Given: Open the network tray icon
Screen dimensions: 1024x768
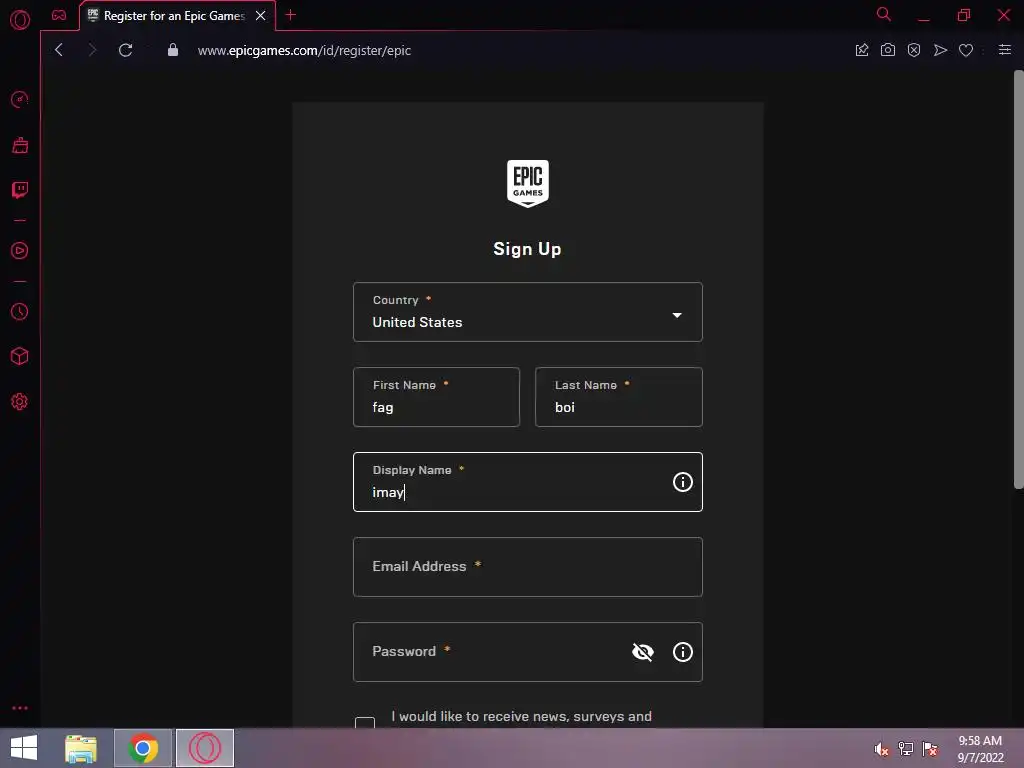Looking at the screenshot, I should point(906,749).
